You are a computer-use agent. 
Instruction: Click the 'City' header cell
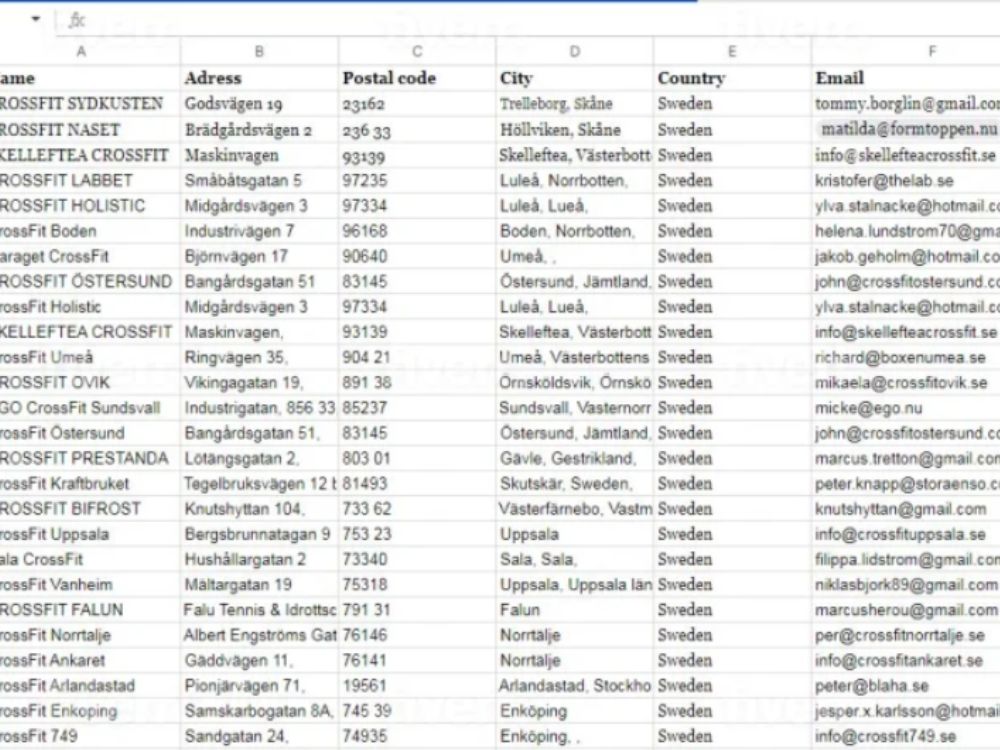pos(575,78)
